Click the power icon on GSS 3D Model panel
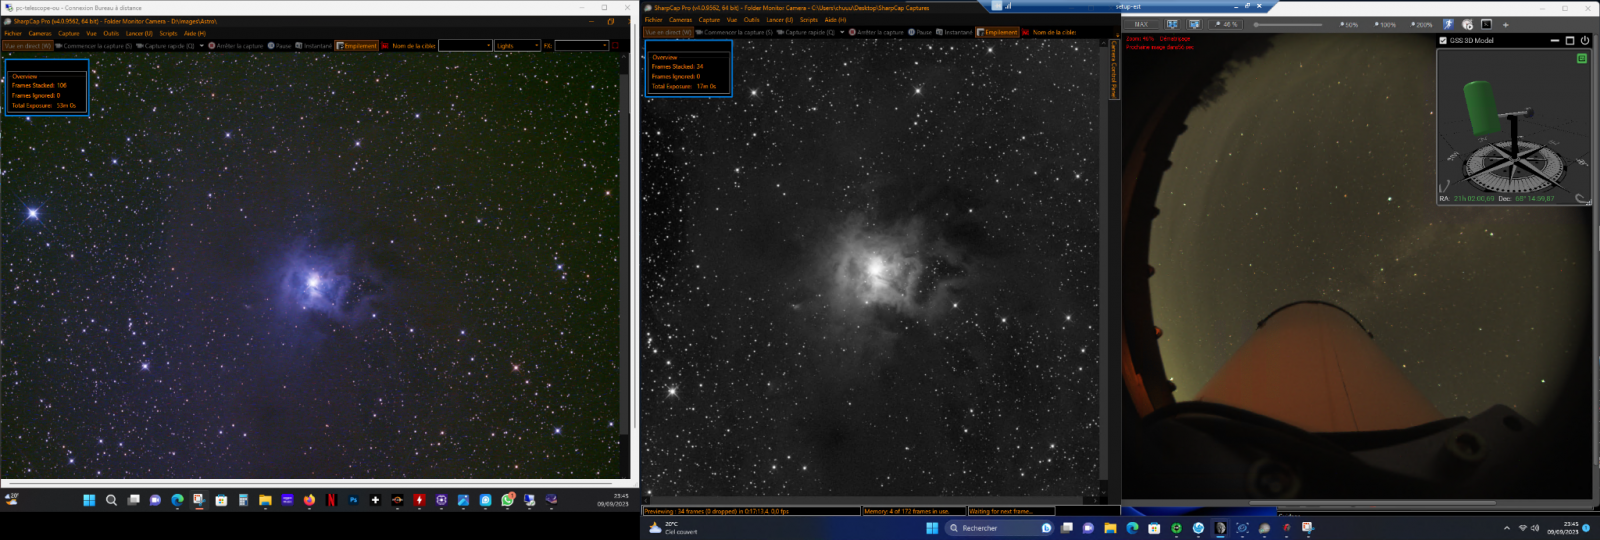 click(1585, 41)
